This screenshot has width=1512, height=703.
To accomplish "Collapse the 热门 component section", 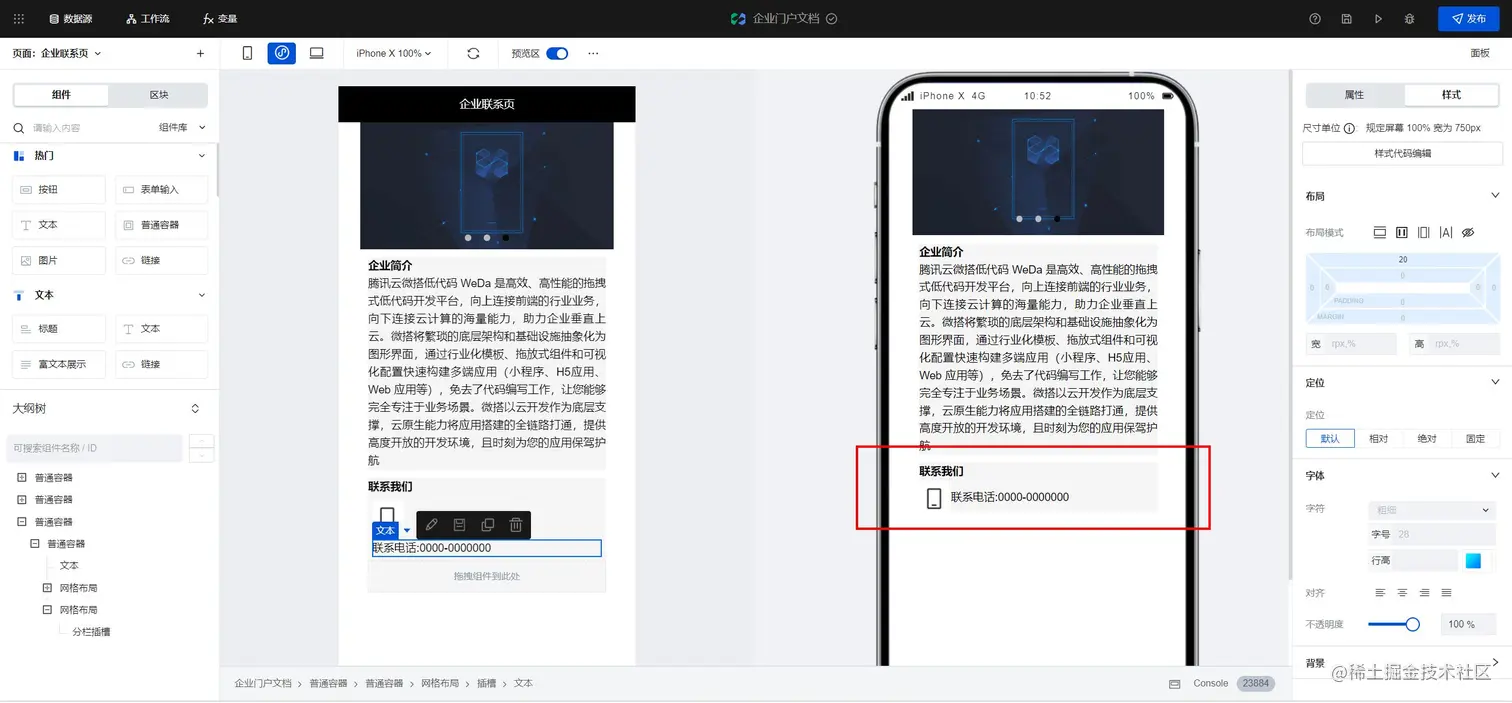I will (202, 156).
